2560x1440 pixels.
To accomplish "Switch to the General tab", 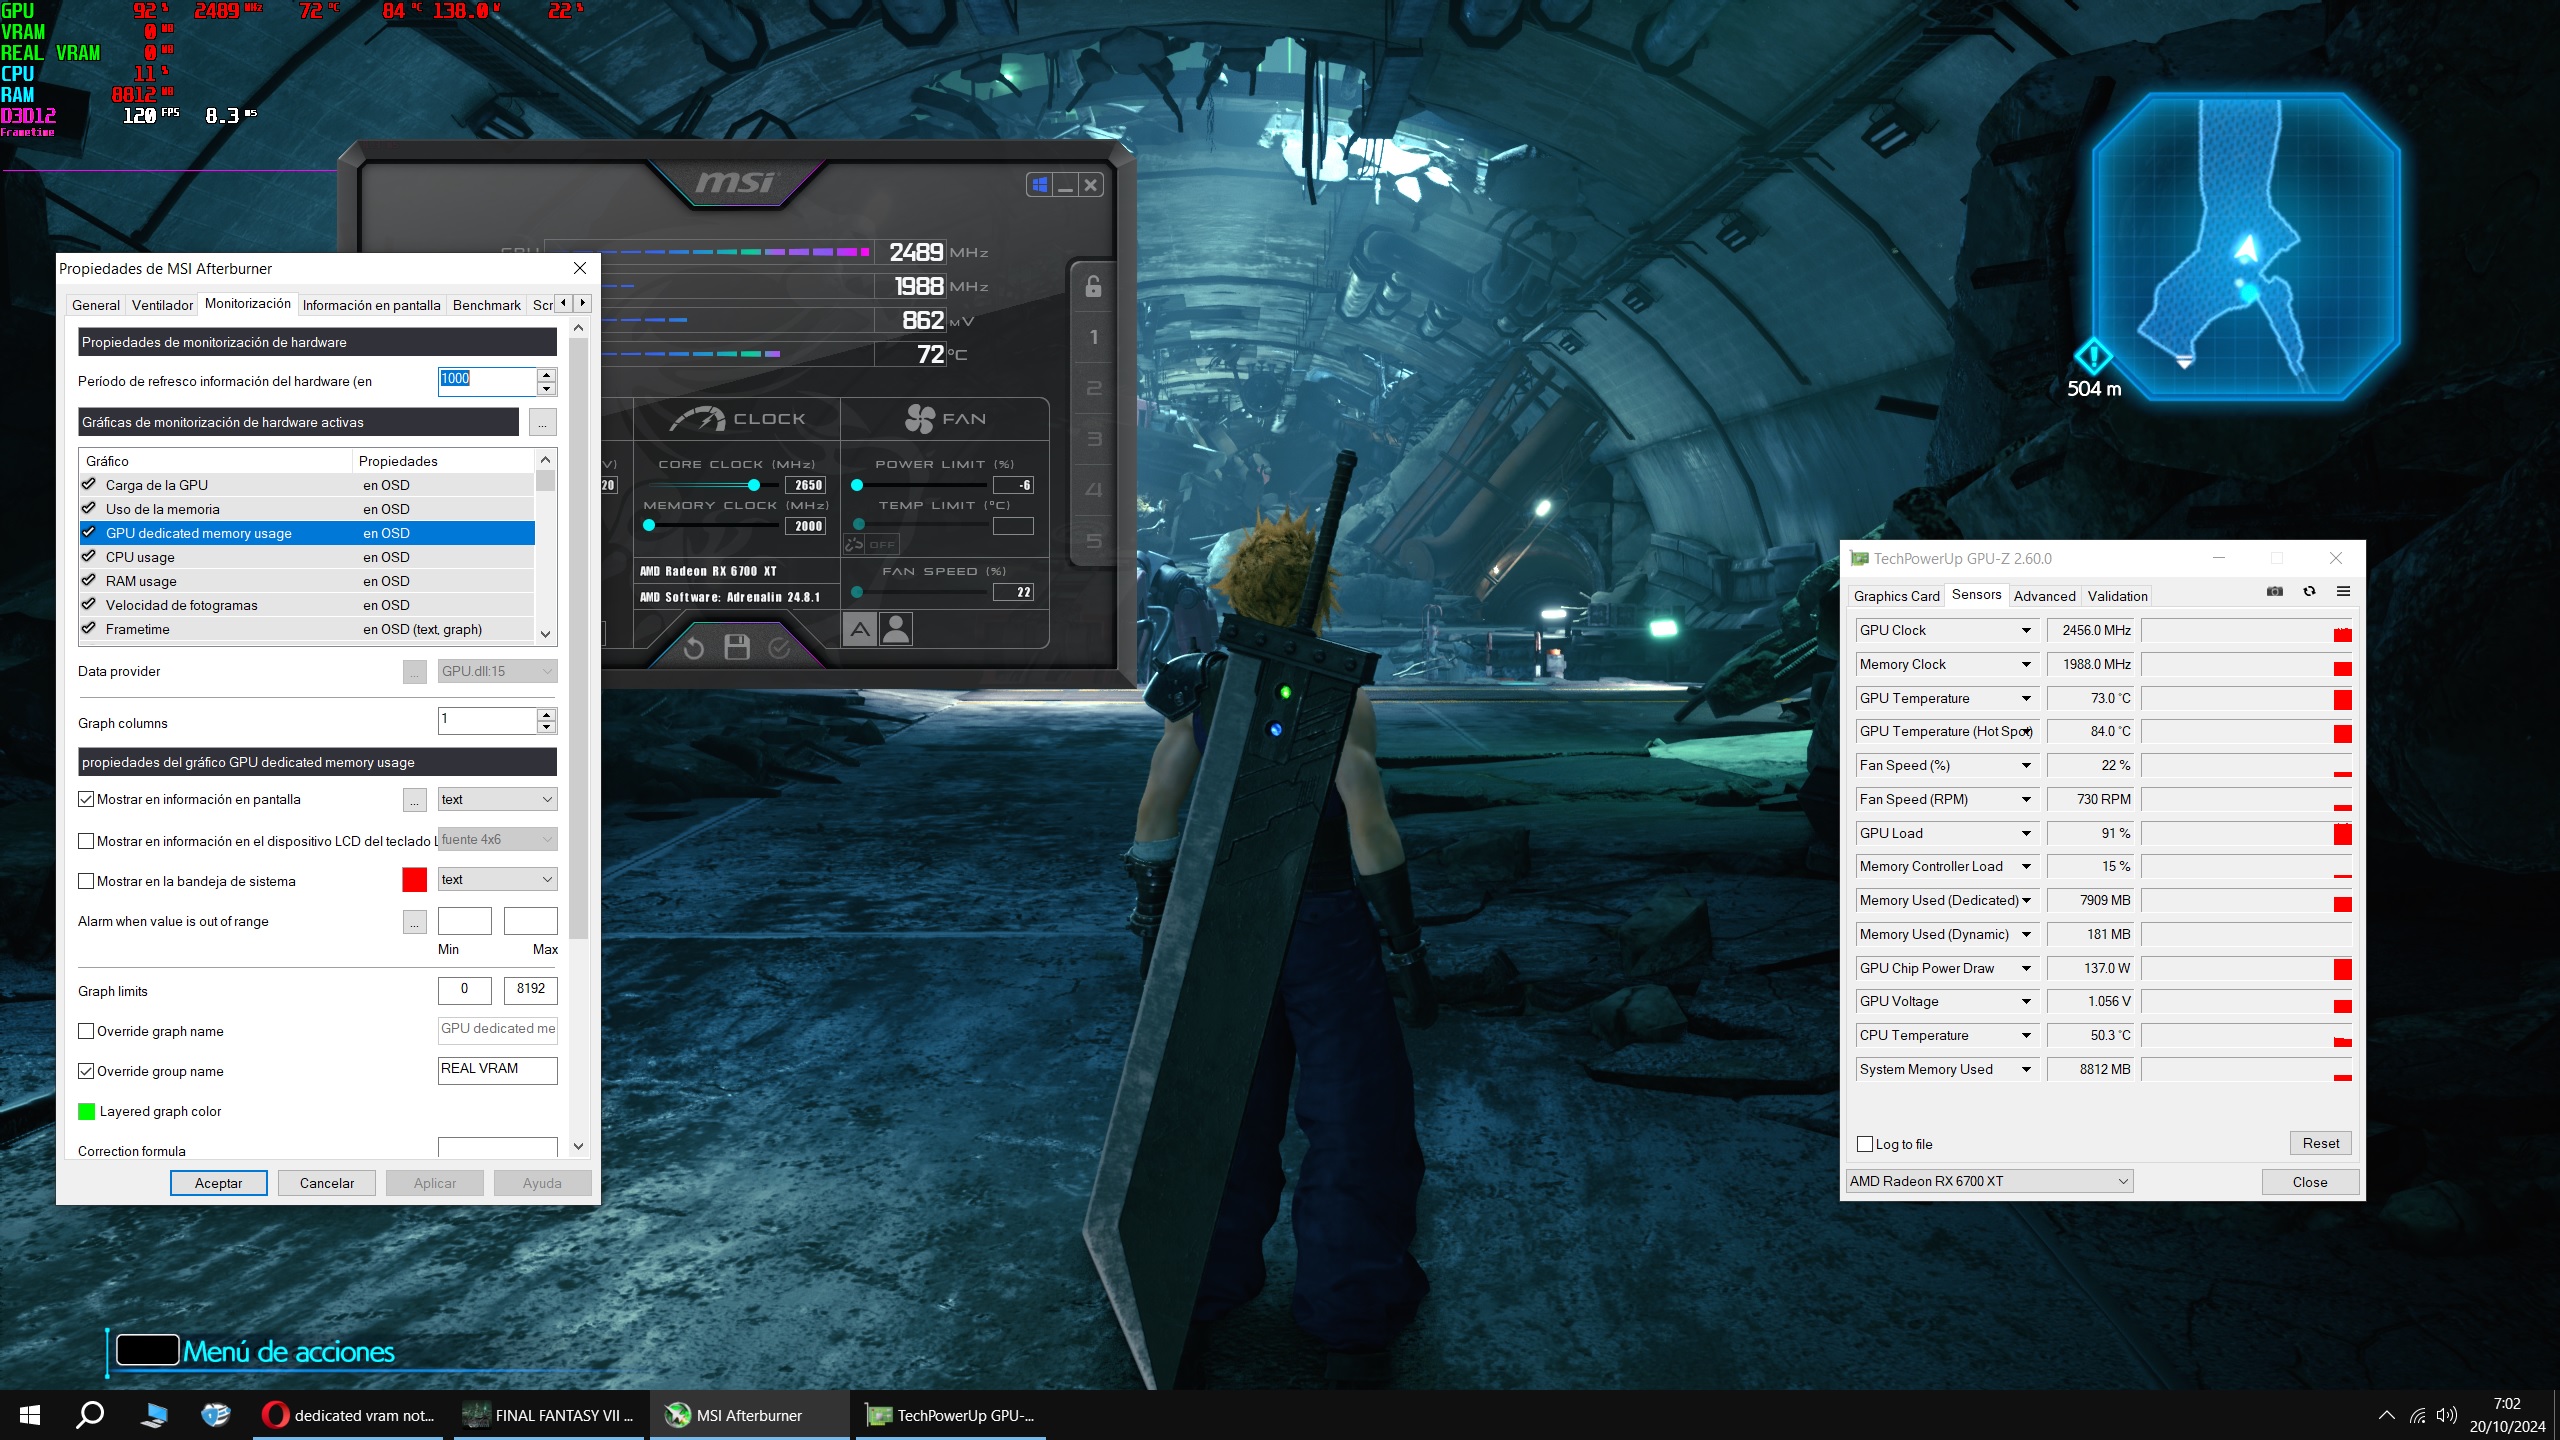I will click(95, 305).
